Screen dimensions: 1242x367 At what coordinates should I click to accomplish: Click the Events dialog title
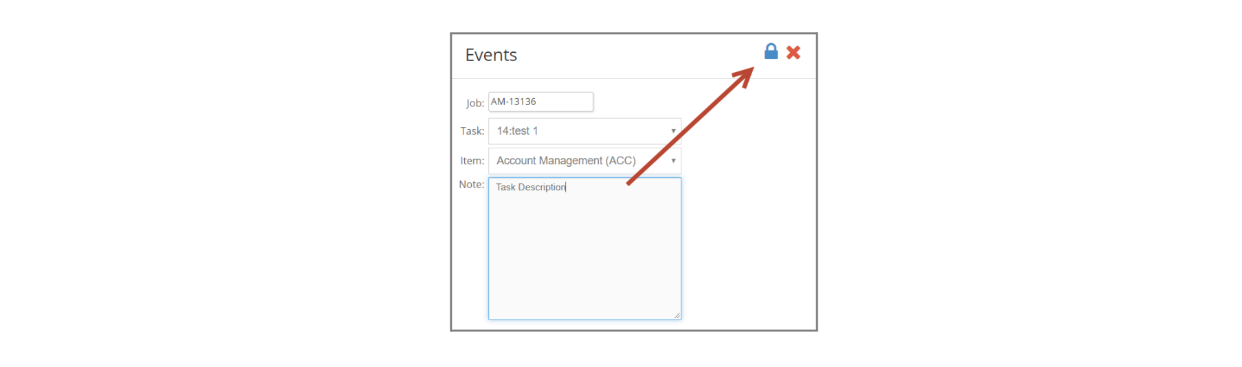tap(491, 55)
